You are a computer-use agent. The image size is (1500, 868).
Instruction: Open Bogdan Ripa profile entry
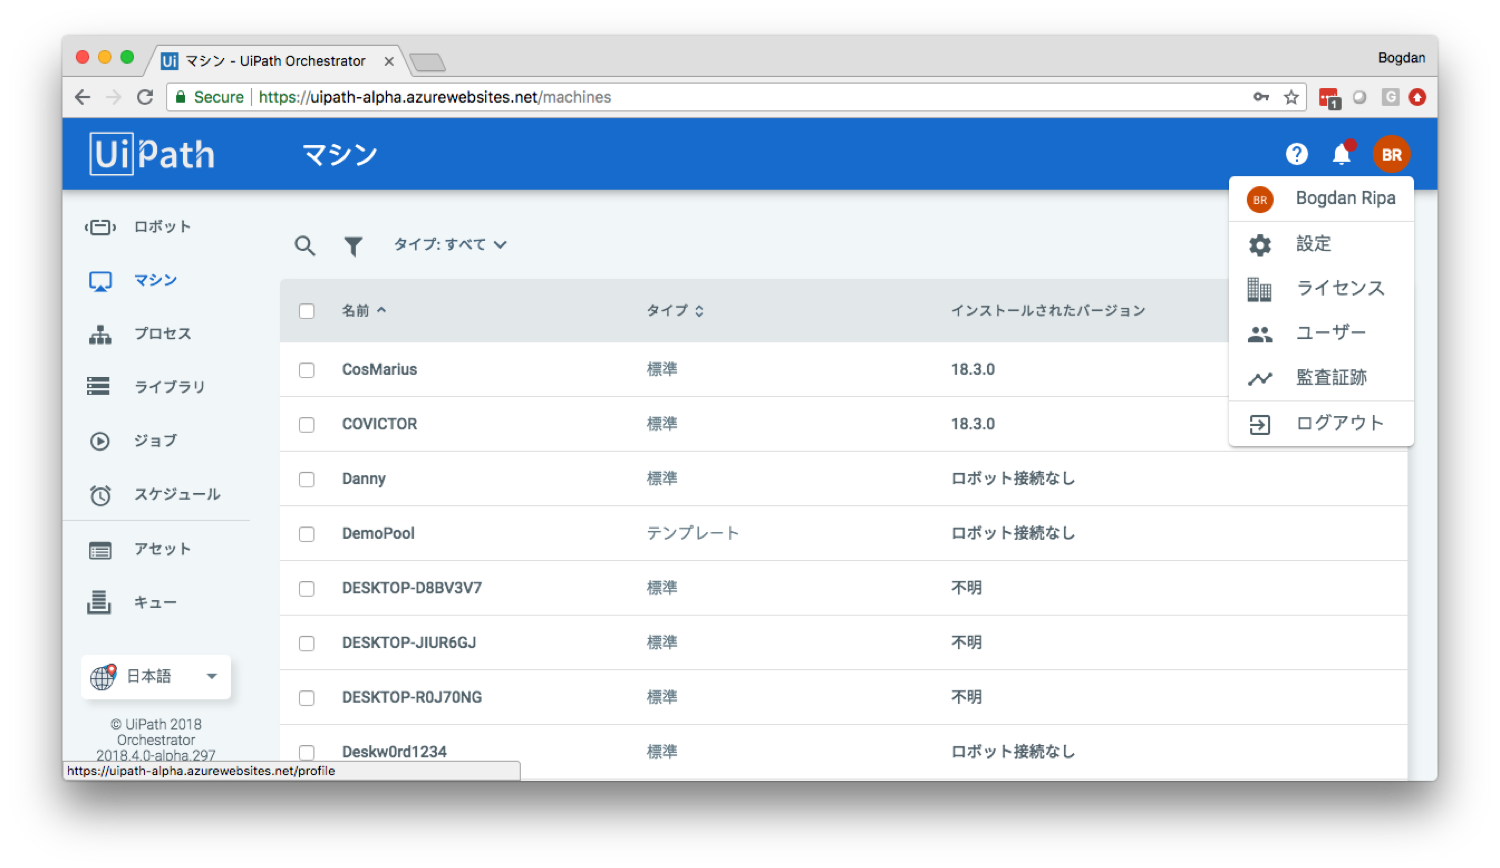click(x=1321, y=199)
